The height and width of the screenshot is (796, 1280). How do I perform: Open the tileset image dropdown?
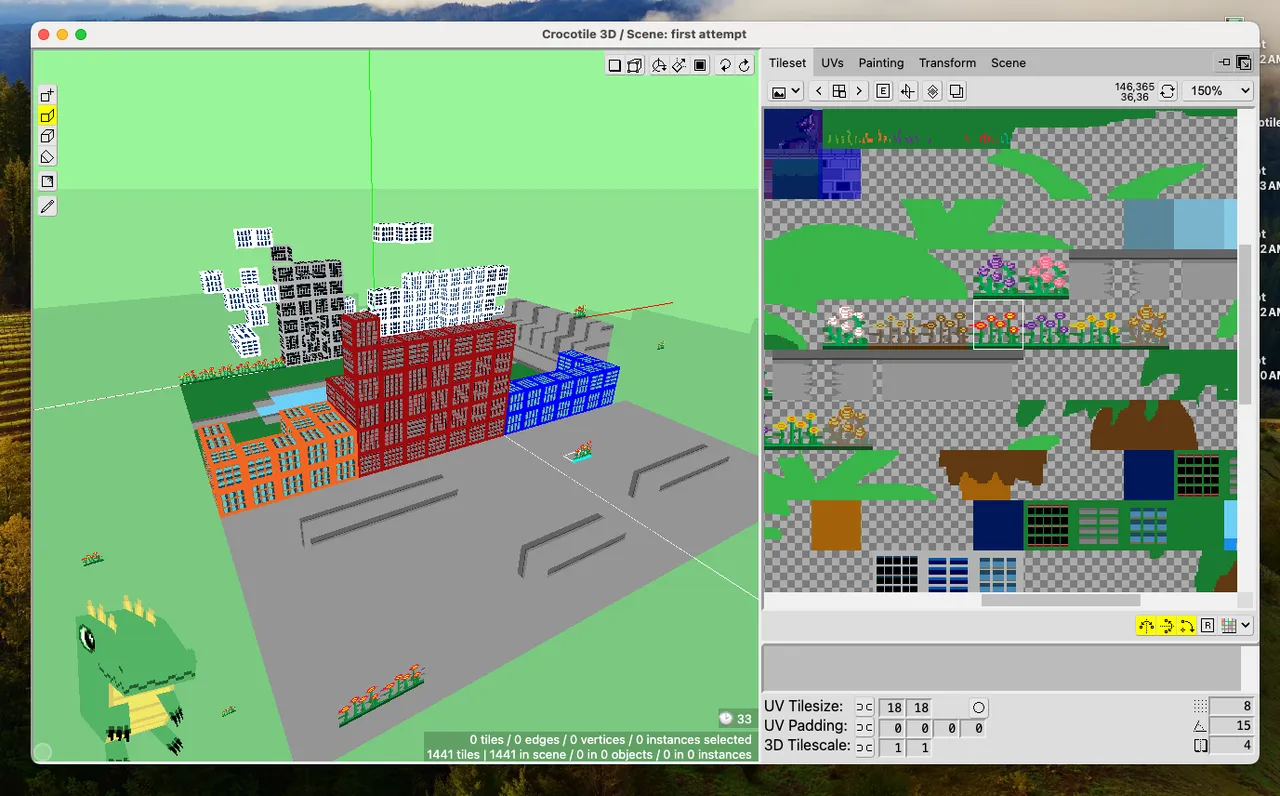tap(786, 91)
